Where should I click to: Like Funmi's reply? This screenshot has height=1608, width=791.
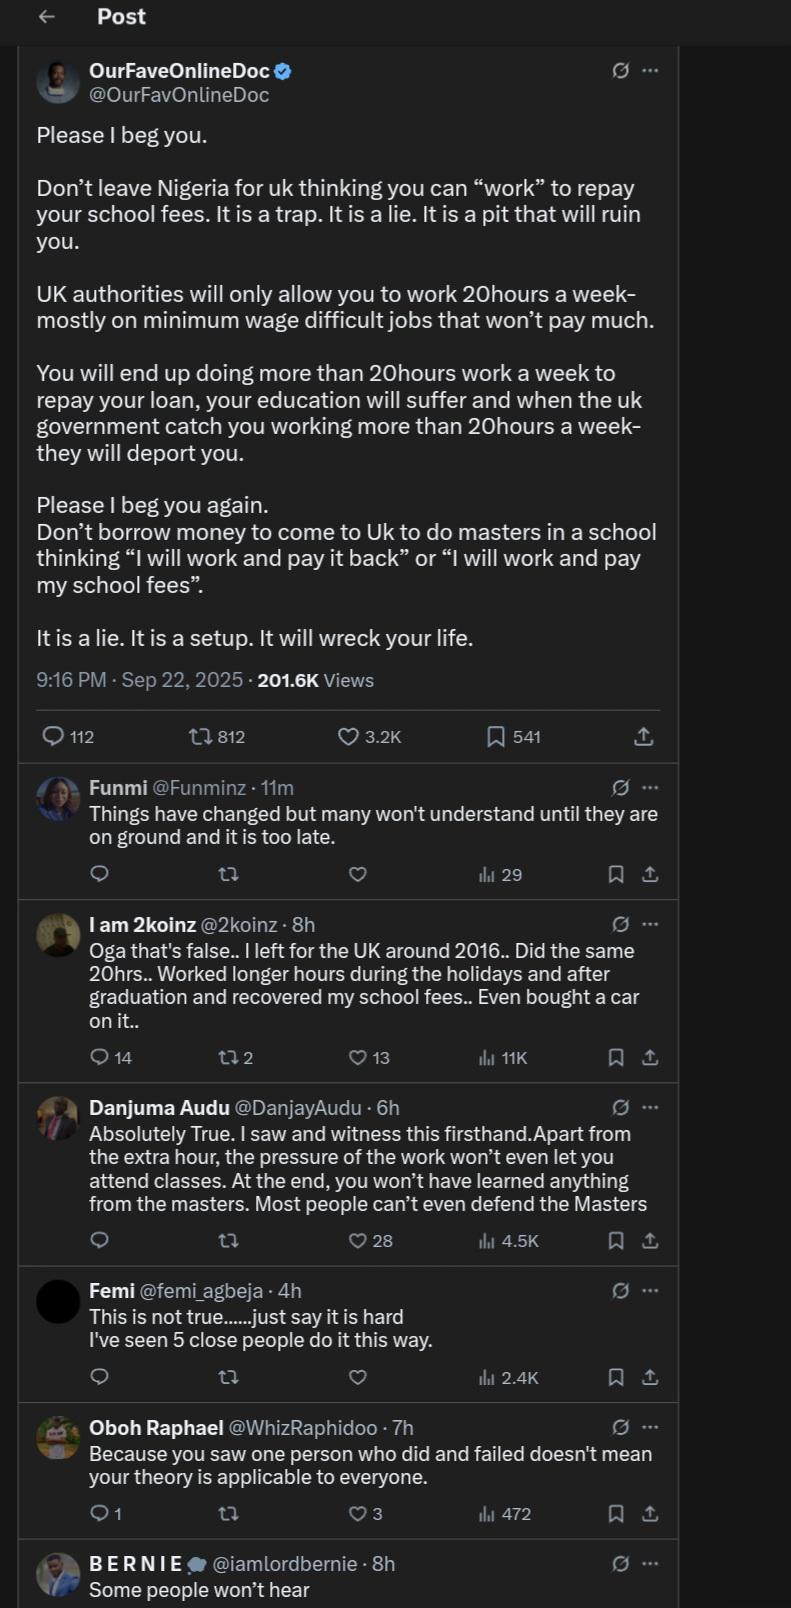[x=357, y=875]
